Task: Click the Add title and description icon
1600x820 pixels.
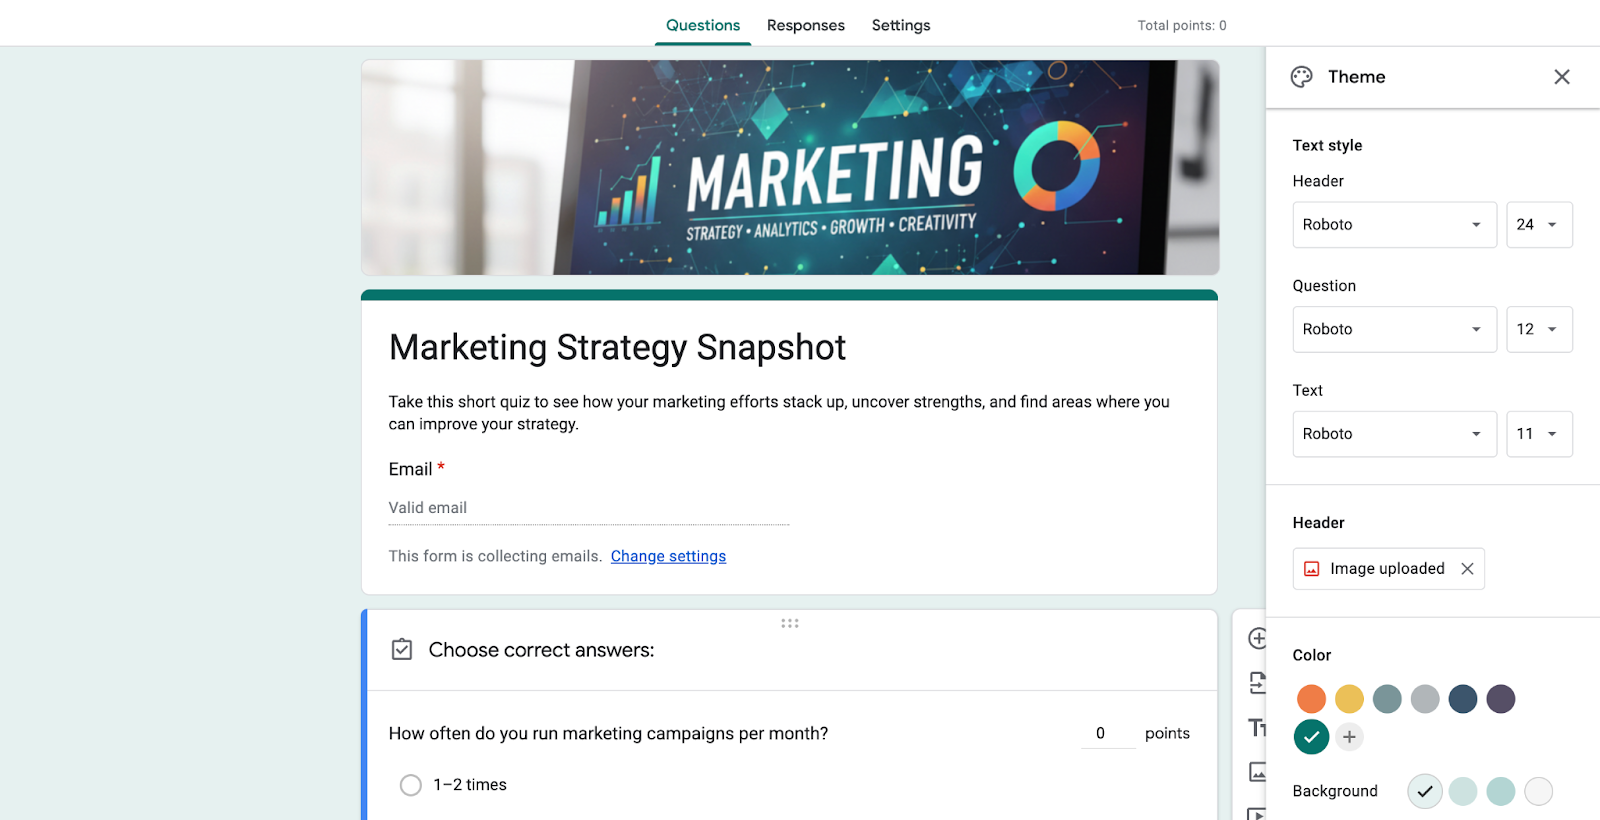Action: click(1257, 728)
